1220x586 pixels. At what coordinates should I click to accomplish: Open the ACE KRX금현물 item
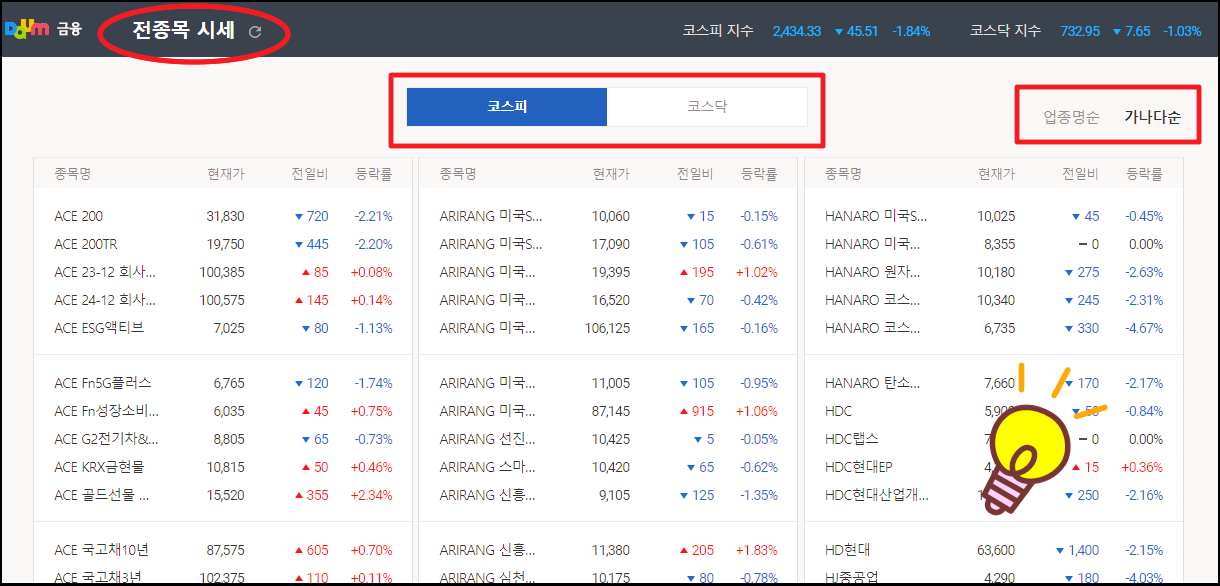(x=99, y=467)
